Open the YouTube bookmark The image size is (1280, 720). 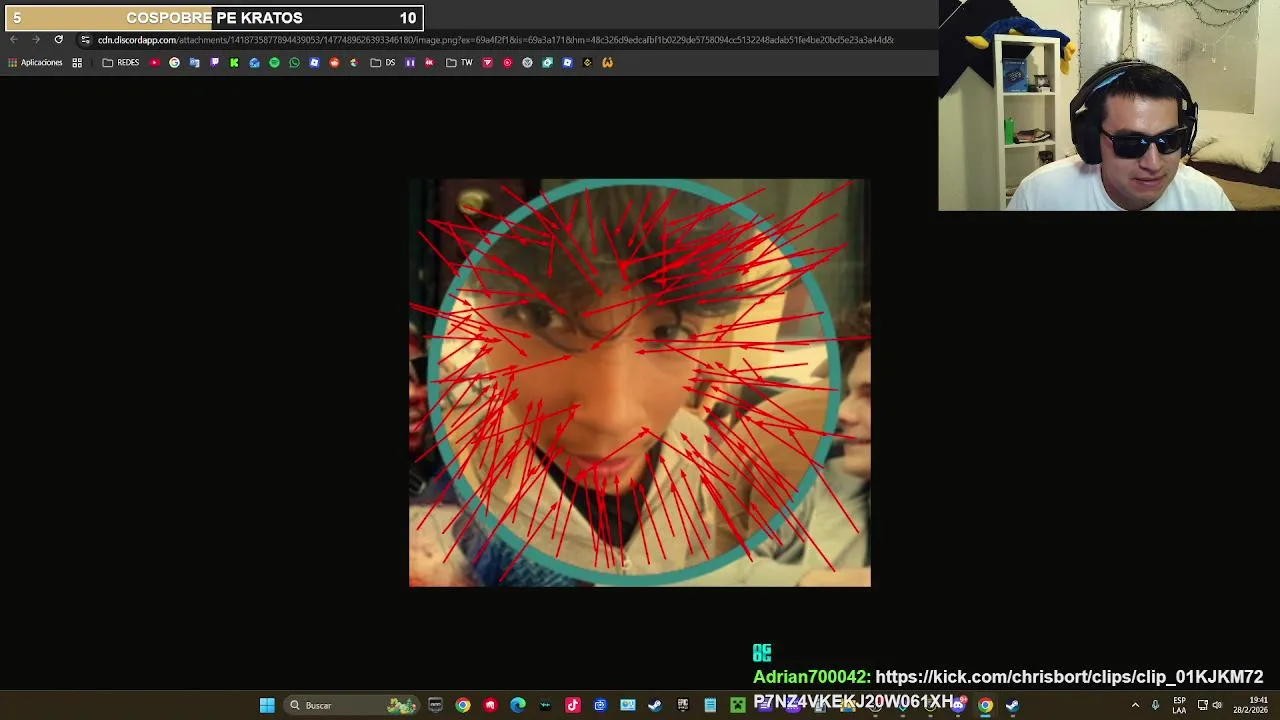click(154, 62)
